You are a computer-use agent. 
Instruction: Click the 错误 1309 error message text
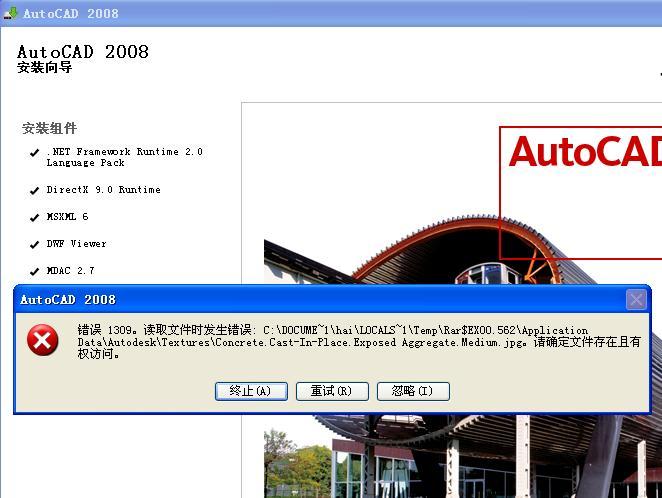point(359,342)
